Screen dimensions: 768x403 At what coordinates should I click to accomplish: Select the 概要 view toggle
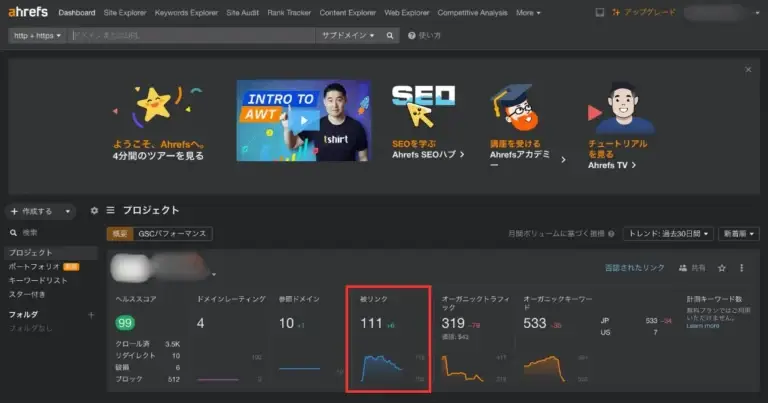pyautogui.click(x=119, y=233)
